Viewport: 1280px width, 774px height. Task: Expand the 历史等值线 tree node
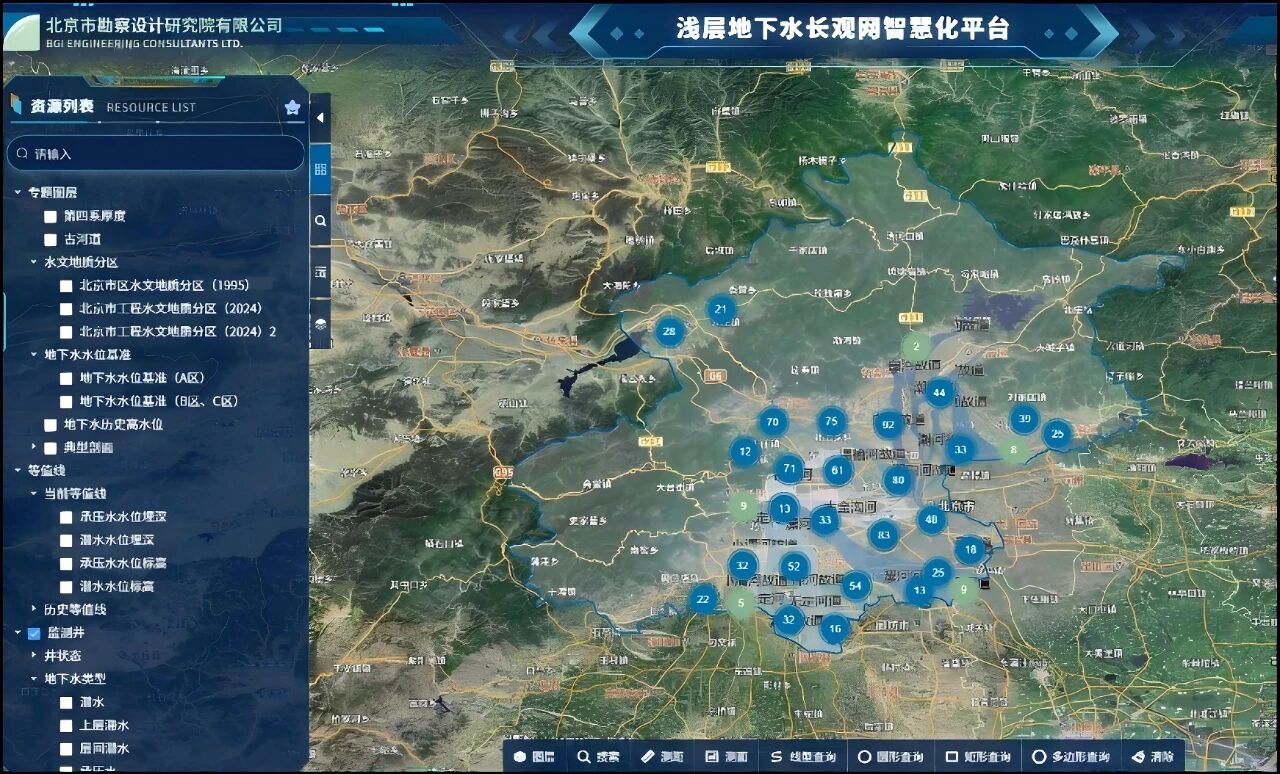point(34,609)
